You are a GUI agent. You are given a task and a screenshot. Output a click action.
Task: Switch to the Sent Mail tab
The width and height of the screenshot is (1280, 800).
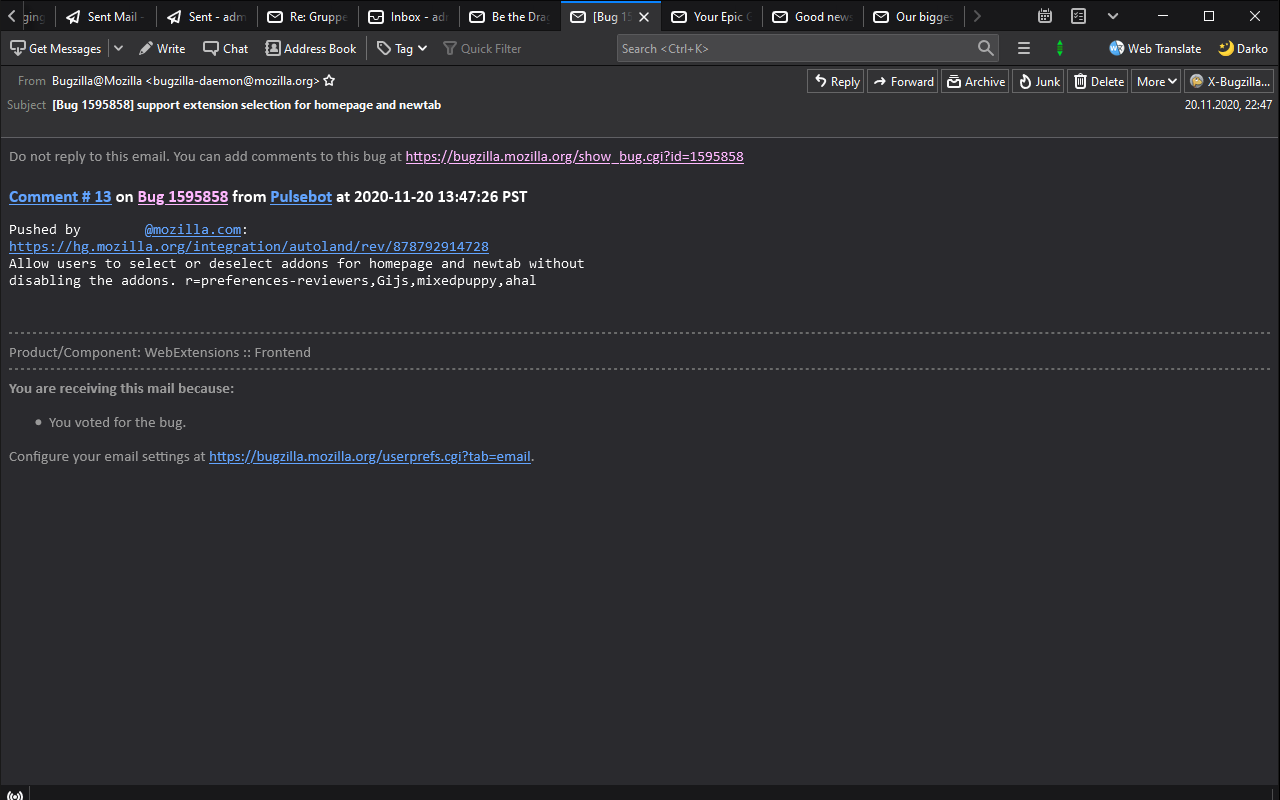pyautogui.click(x=107, y=16)
